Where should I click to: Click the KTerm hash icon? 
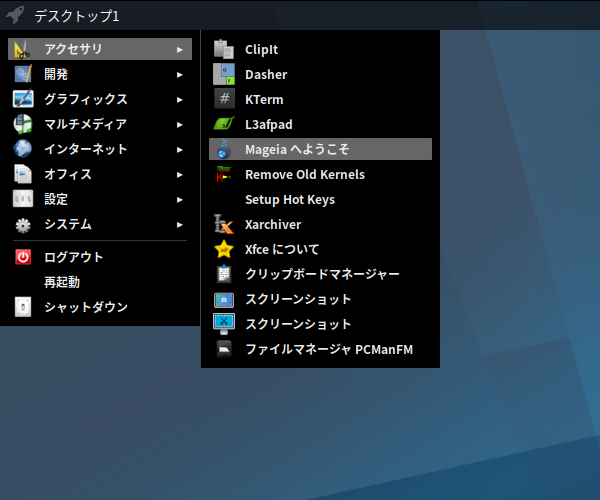(224, 99)
